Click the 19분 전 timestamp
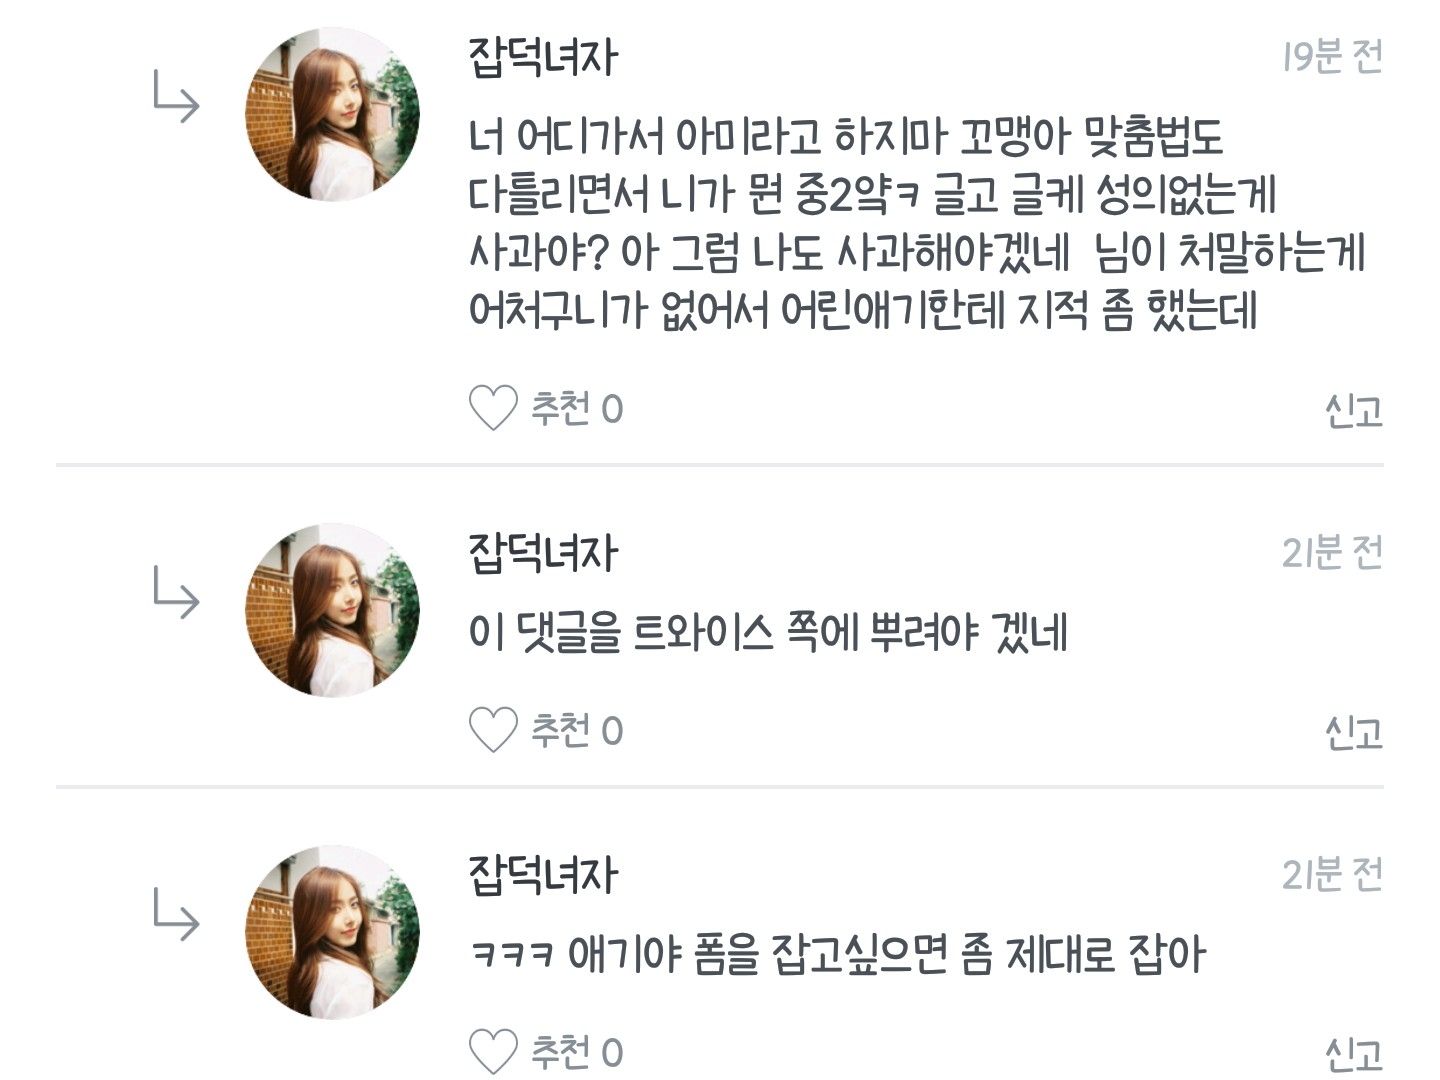The width and height of the screenshot is (1440, 1080). 1332,57
